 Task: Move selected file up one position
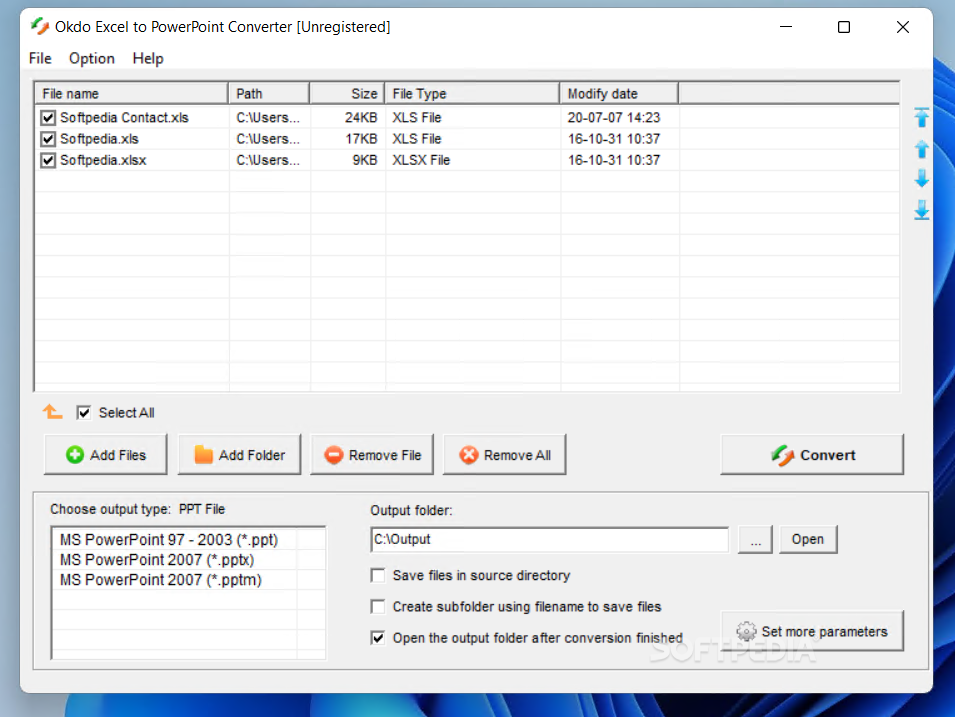(x=922, y=149)
